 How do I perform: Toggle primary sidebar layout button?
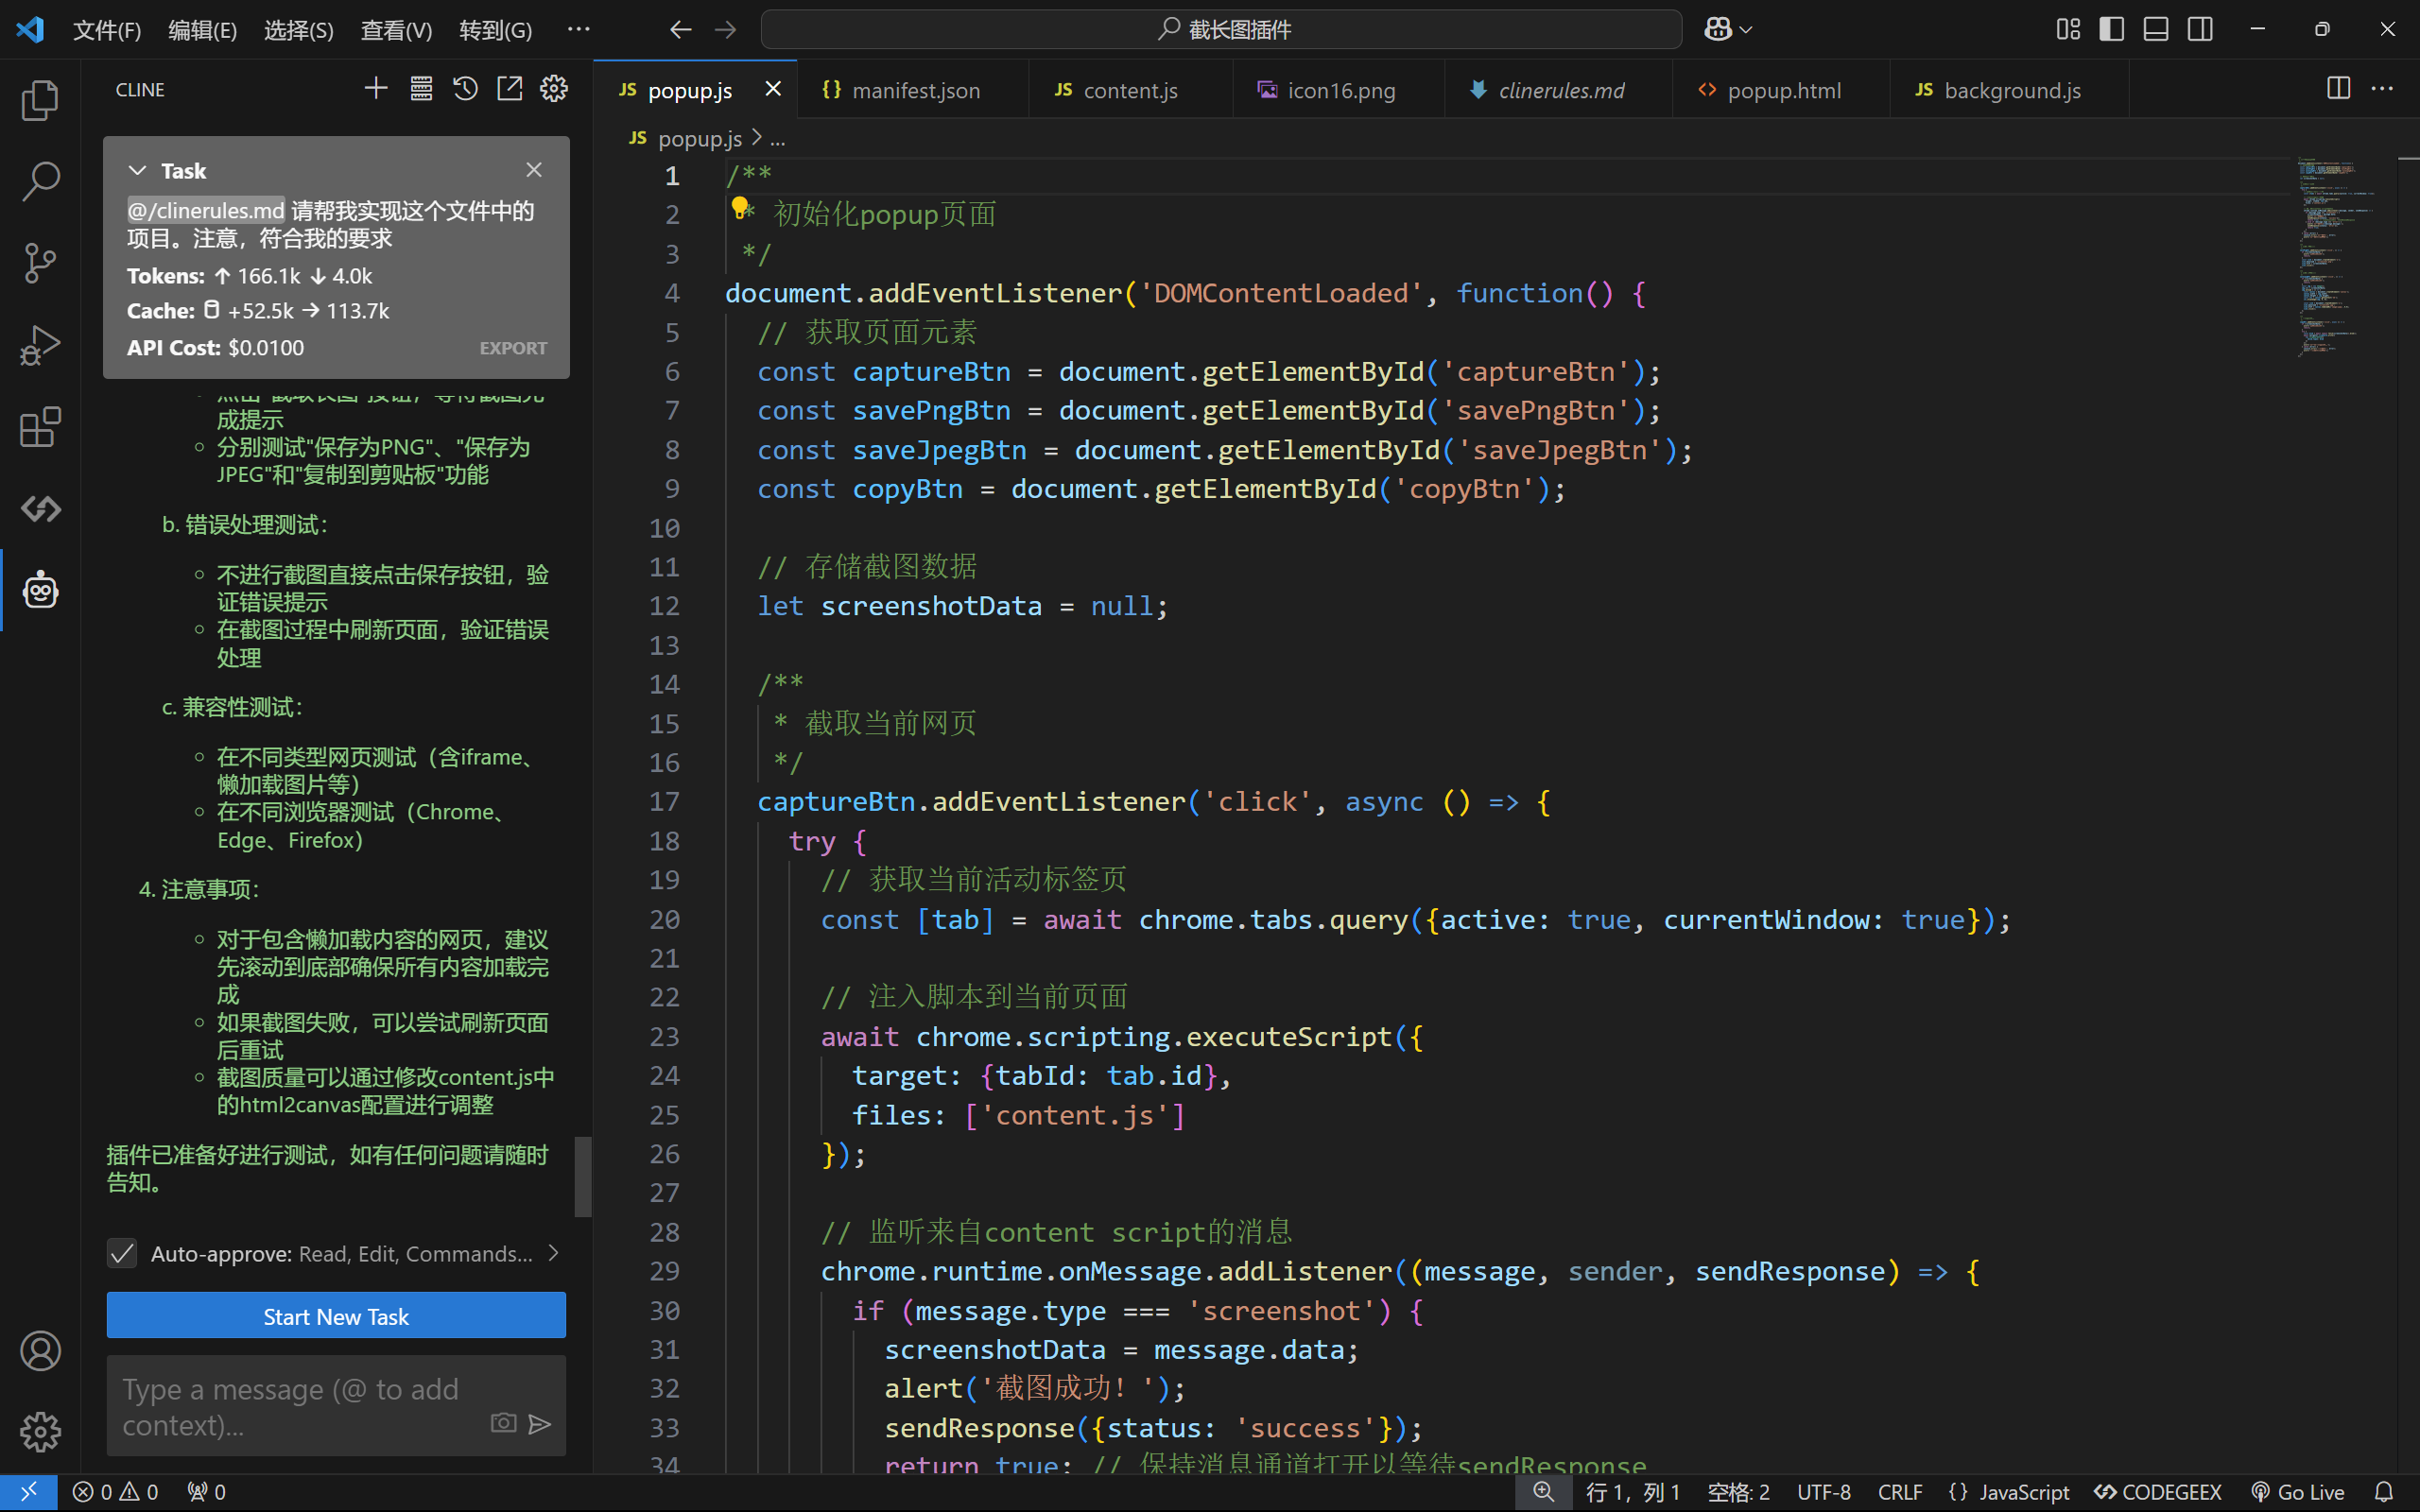pyautogui.click(x=2111, y=29)
